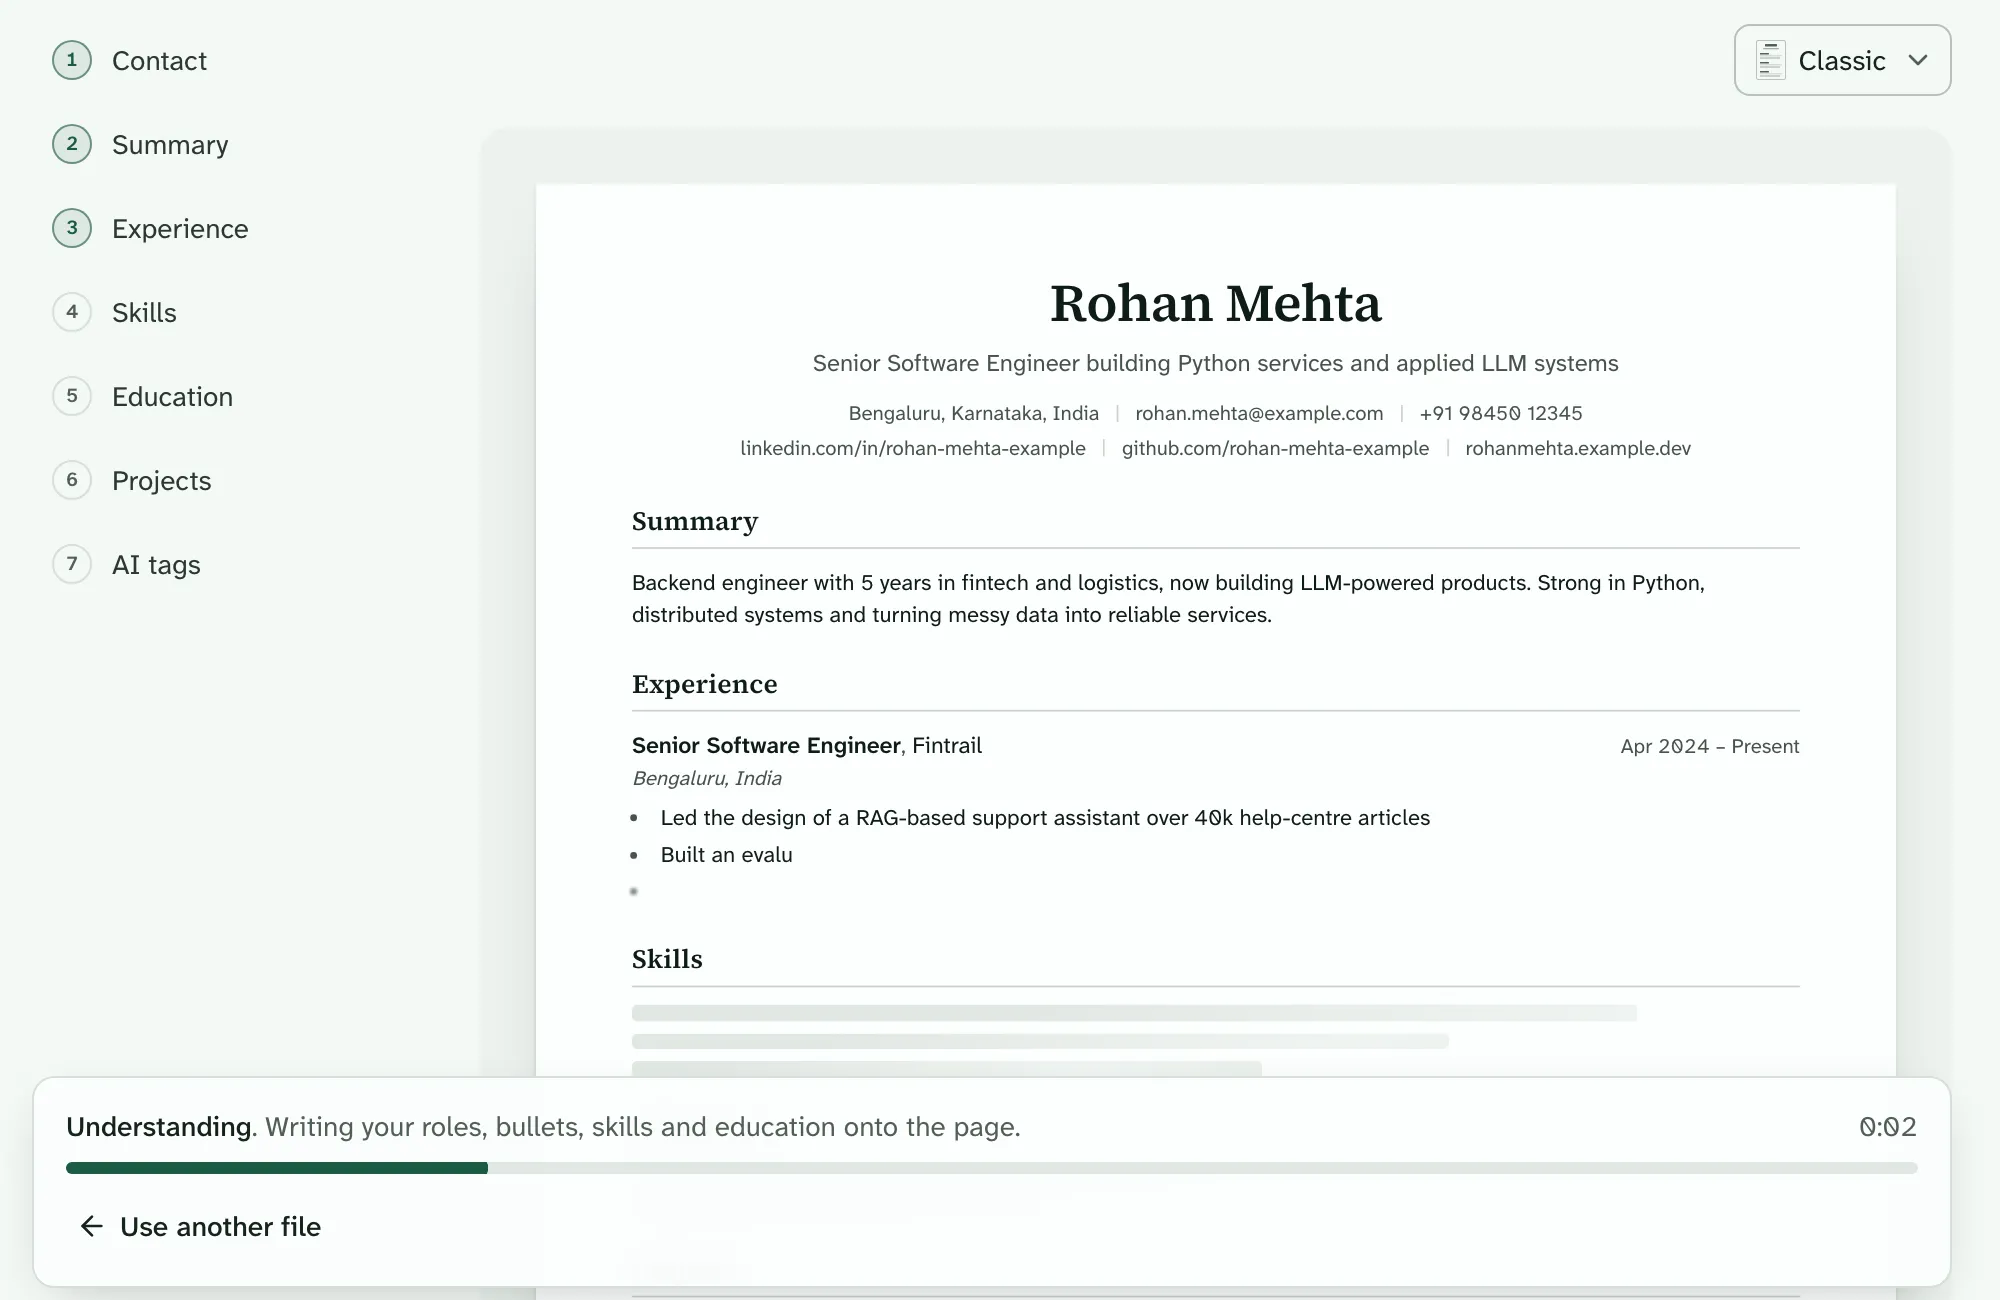Click the Apr 2024 – Present date range
The width and height of the screenshot is (2000, 1300).
tap(1709, 746)
